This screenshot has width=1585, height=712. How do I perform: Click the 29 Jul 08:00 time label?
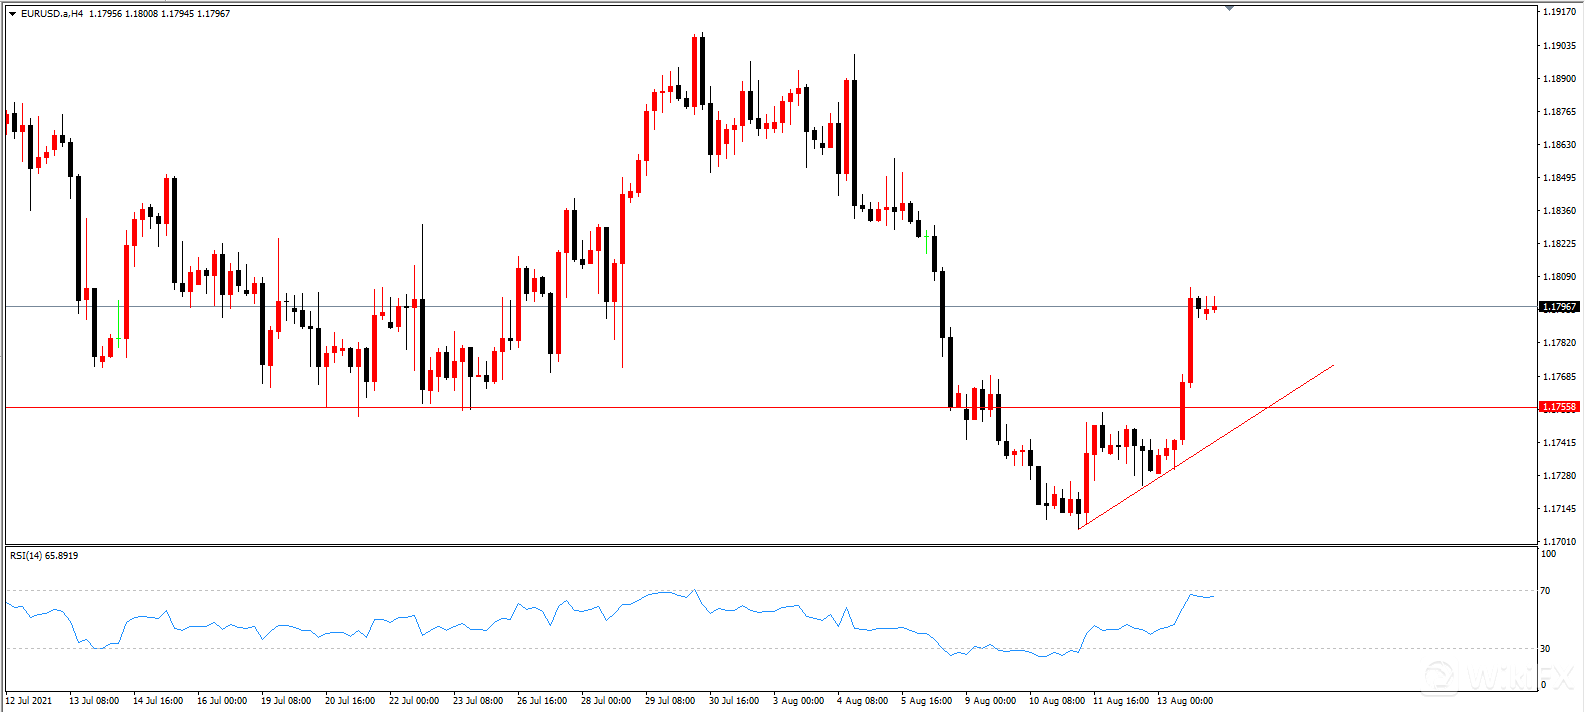(670, 700)
